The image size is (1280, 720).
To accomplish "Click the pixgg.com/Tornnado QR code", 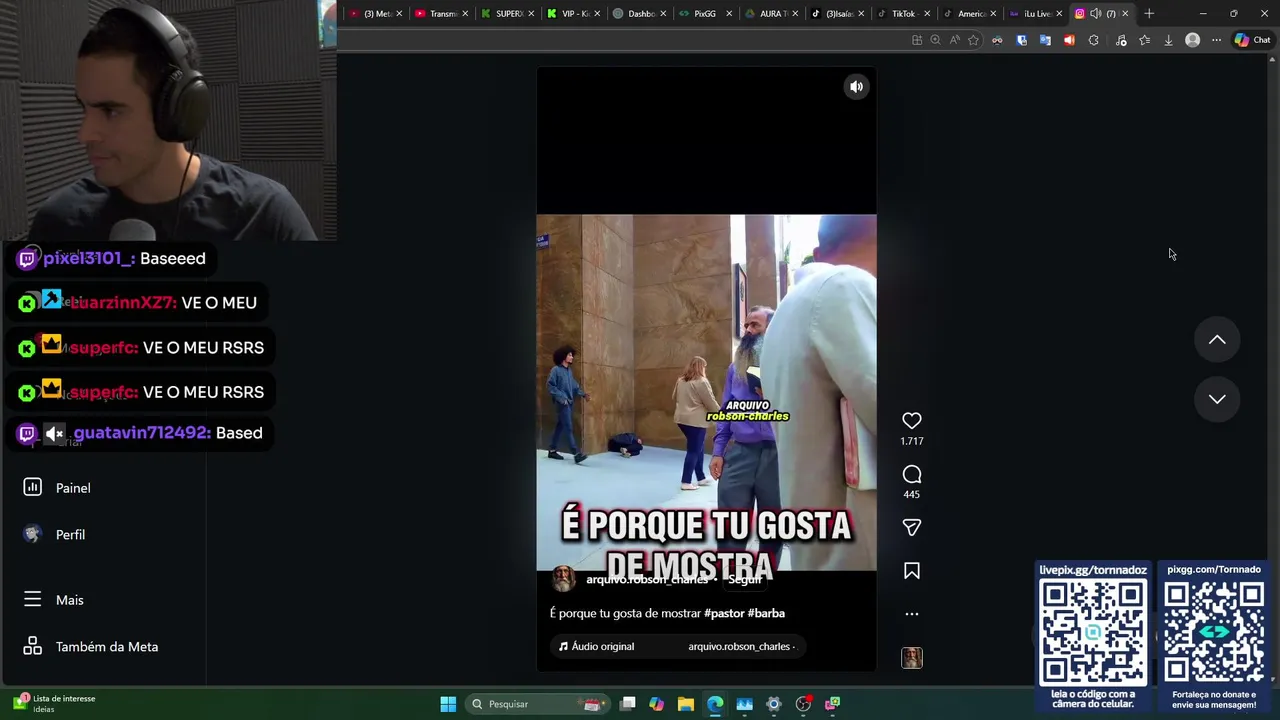I will pyautogui.click(x=1214, y=632).
